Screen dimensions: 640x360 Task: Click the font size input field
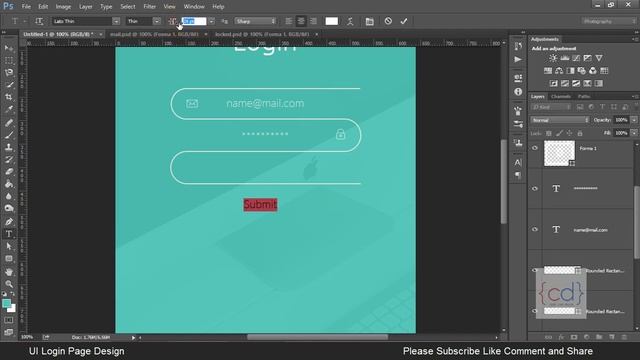pos(194,21)
